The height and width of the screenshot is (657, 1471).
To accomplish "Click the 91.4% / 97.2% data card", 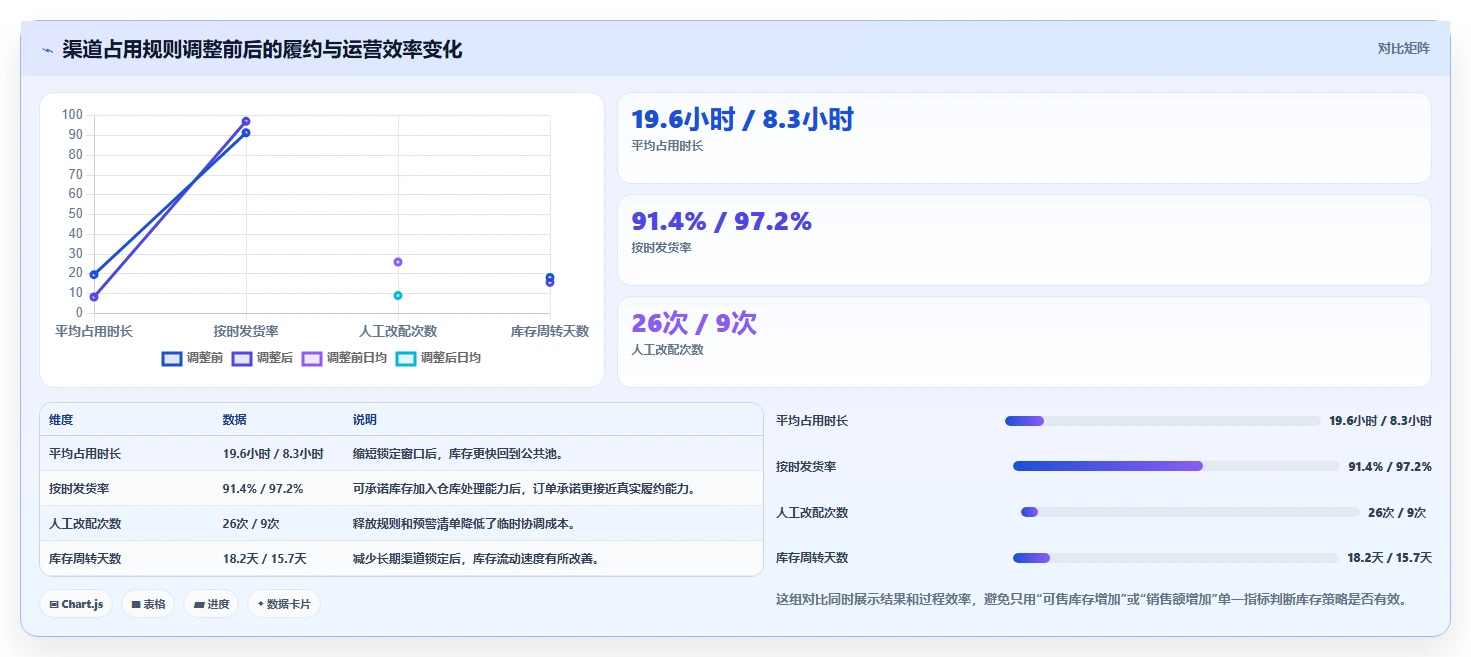I will pyautogui.click(x=1024, y=240).
